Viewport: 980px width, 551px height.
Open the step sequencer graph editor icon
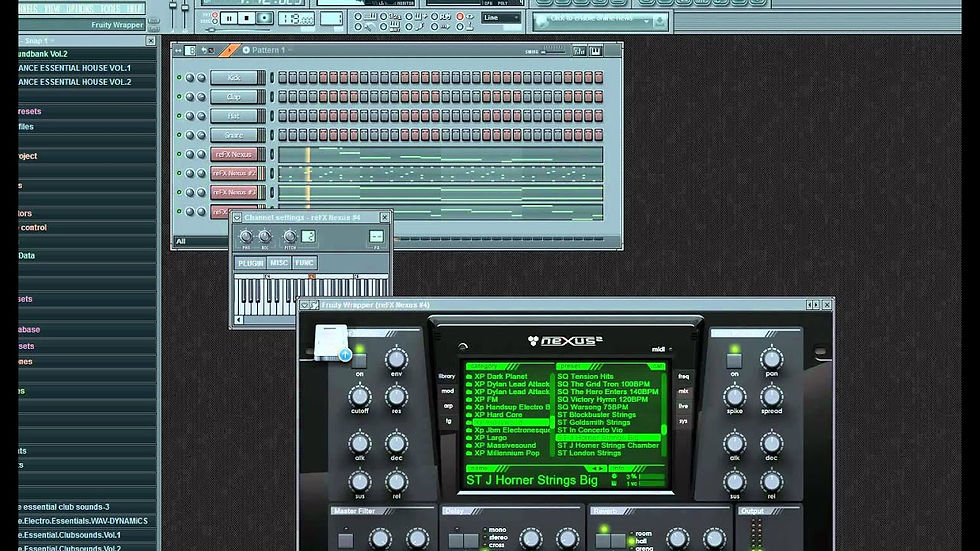pos(579,51)
